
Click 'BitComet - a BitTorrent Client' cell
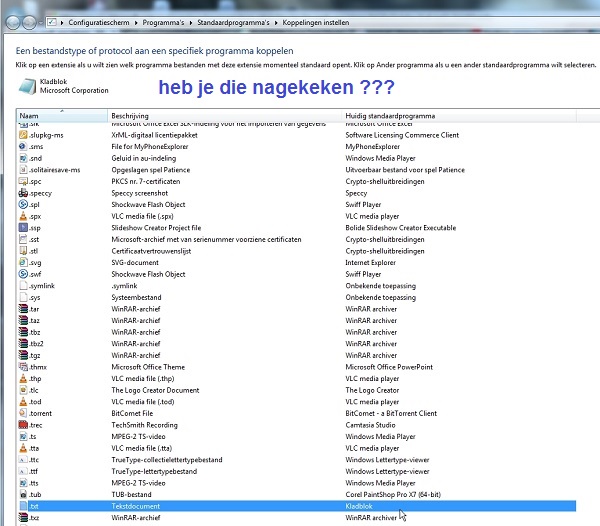point(391,413)
